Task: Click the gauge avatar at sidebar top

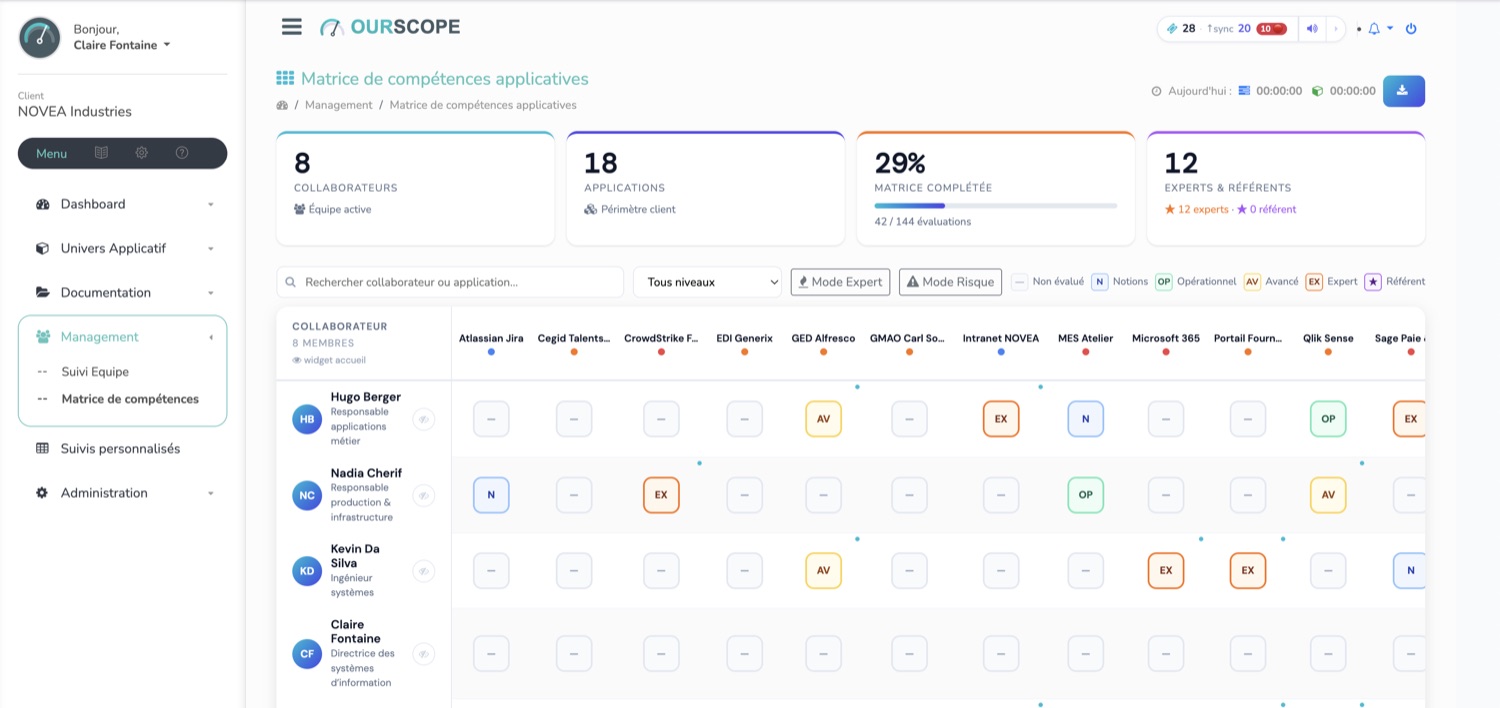Action: [40, 38]
